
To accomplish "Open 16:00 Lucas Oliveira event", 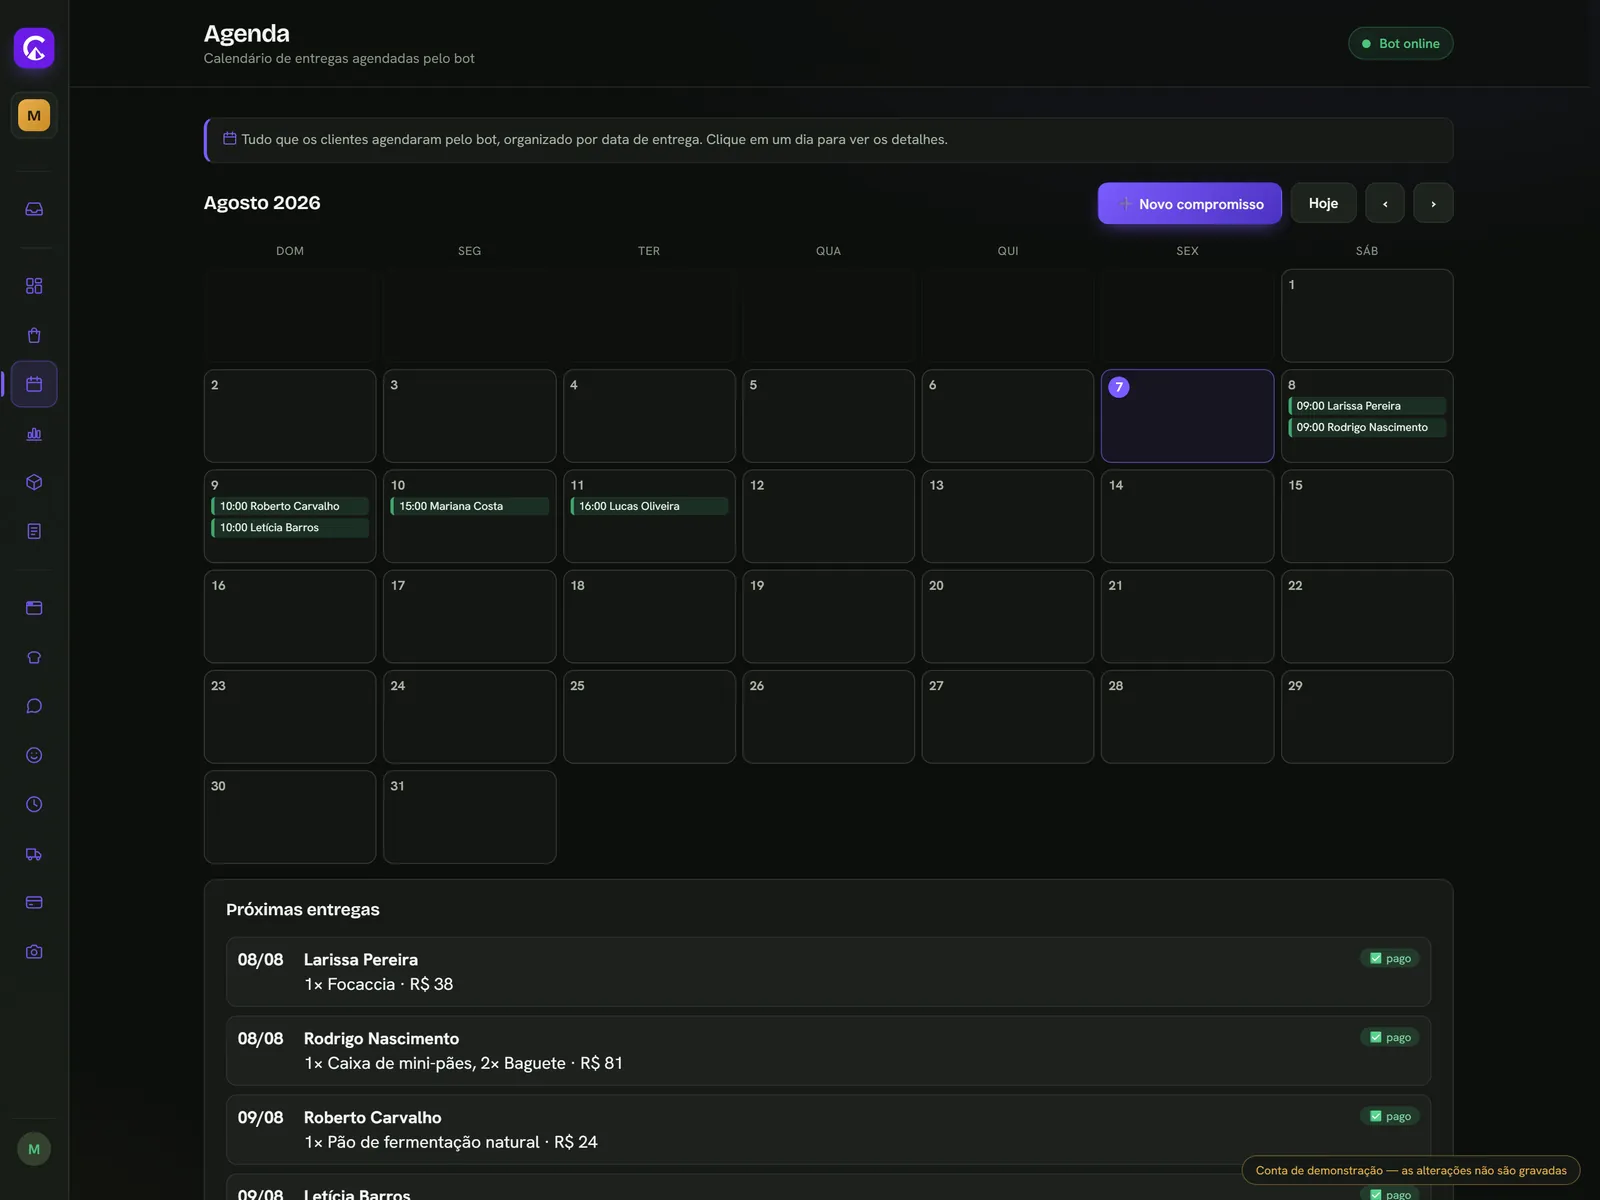I will [649, 506].
